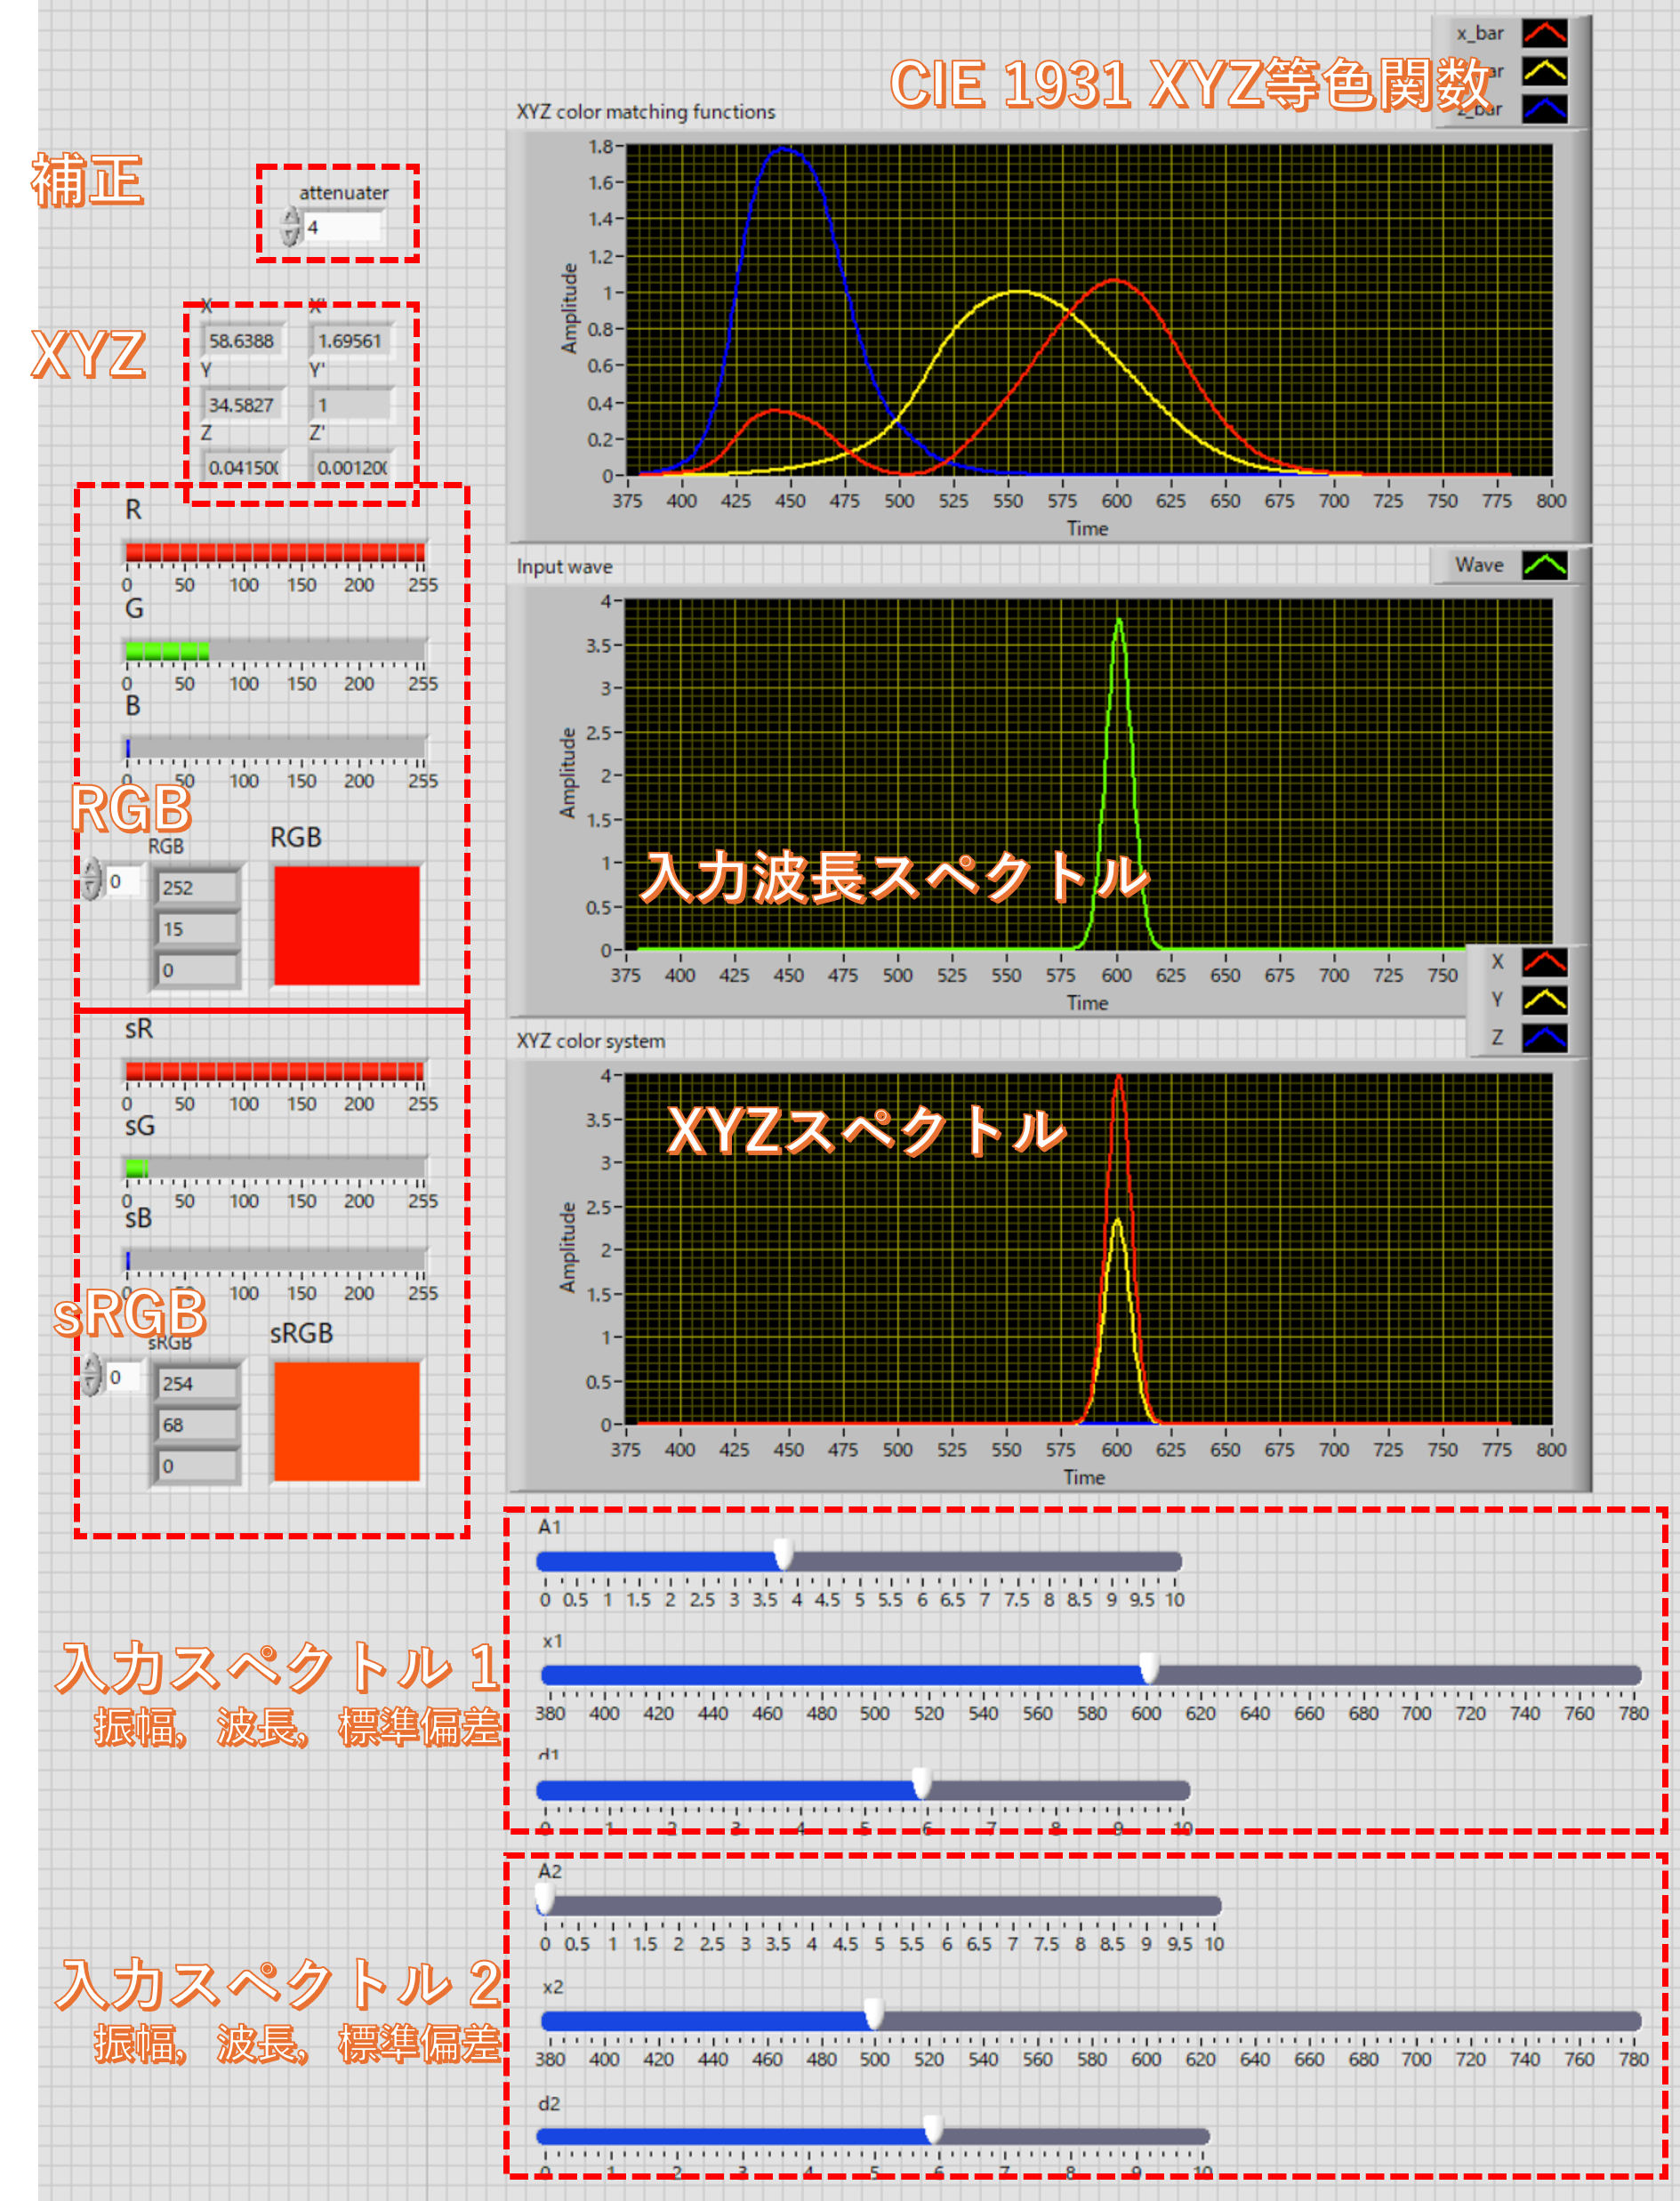1680x2201 pixels.
Task: Click the x2 wavelength slider handle
Action: point(873,2014)
